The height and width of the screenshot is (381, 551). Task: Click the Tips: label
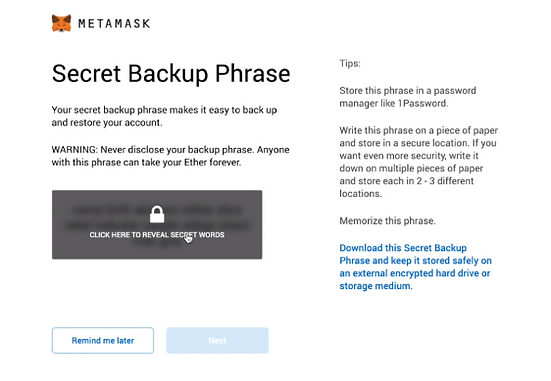350,64
